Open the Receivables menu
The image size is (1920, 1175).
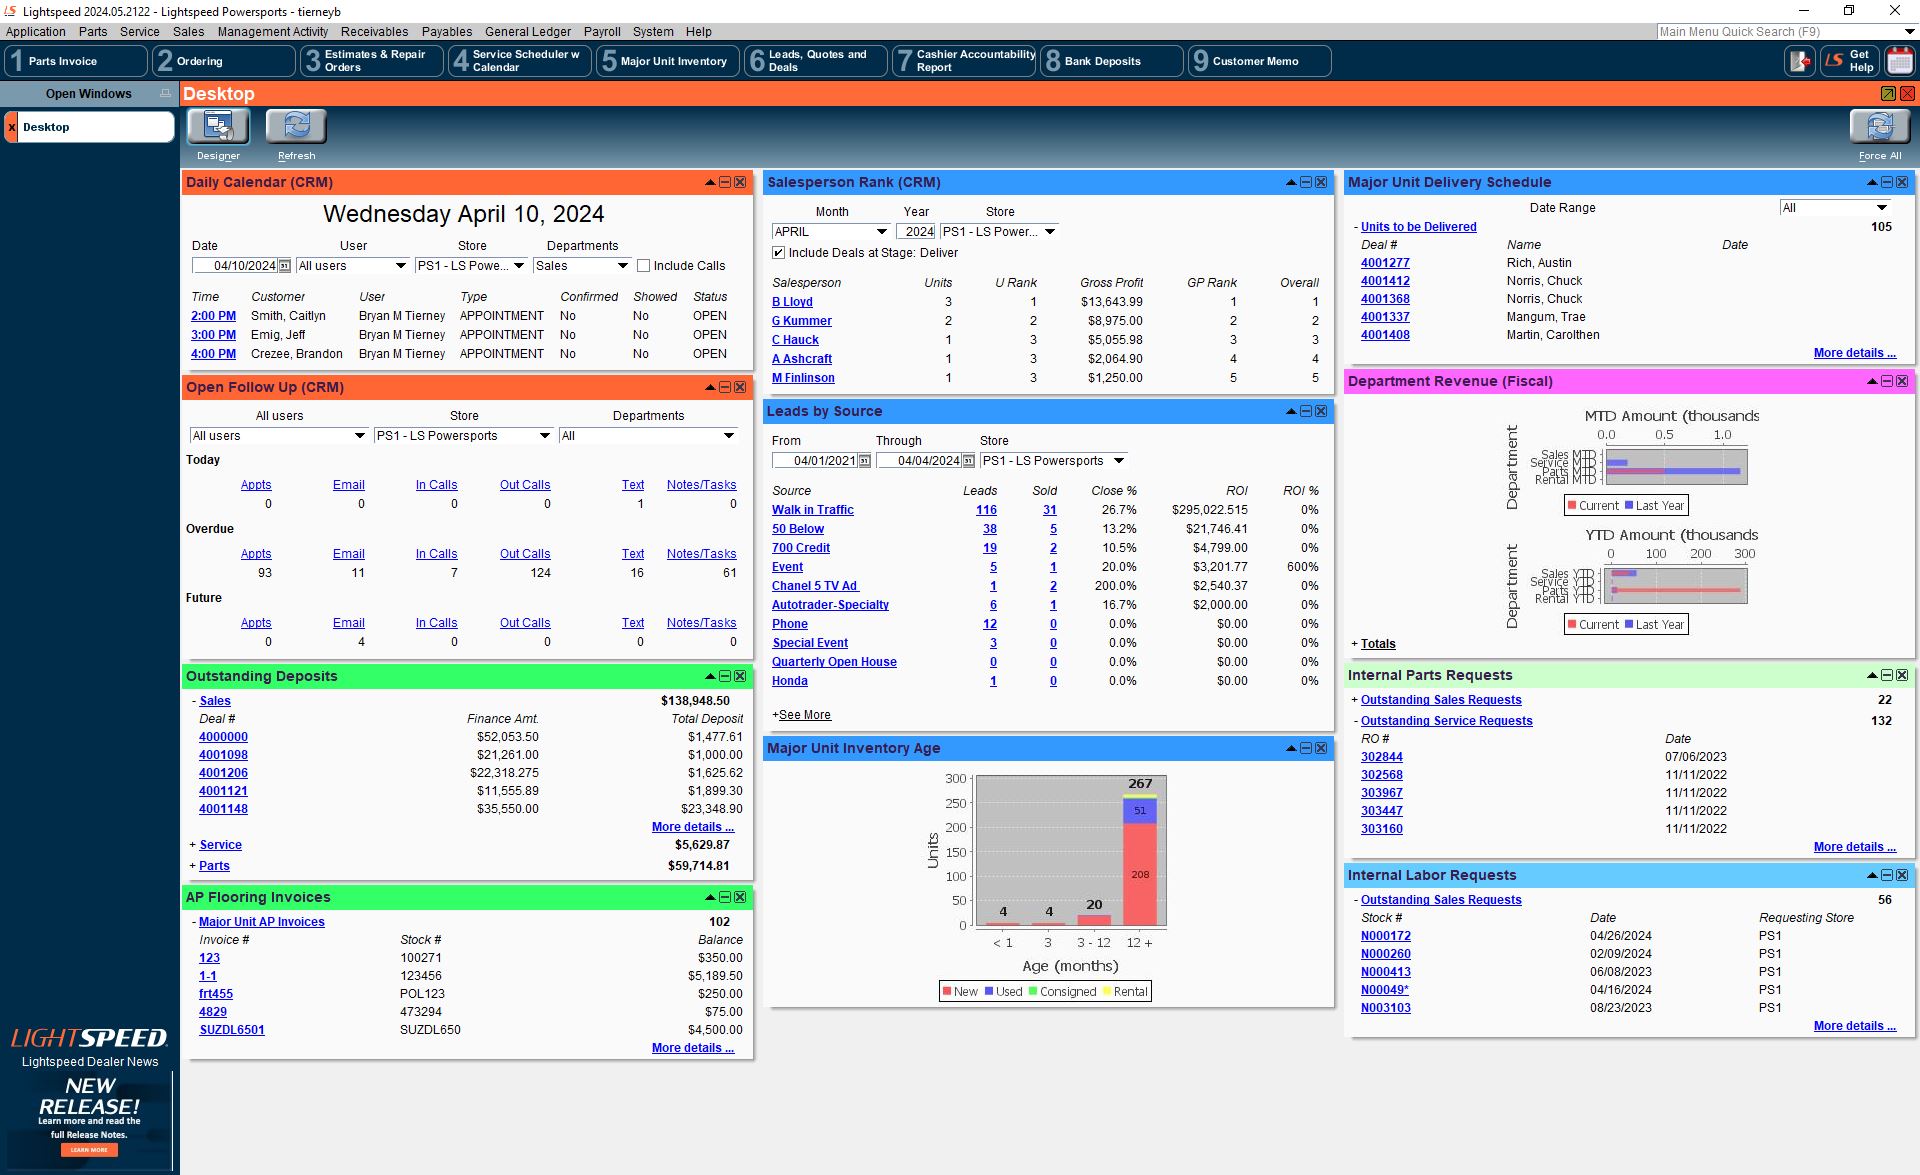(x=373, y=31)
